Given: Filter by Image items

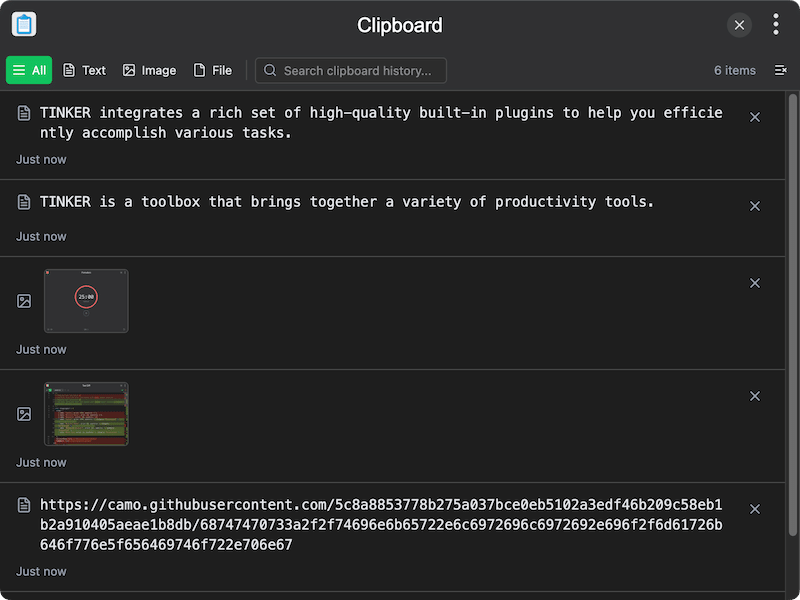Looking at the screenshot, I should [x=149, y=70].
